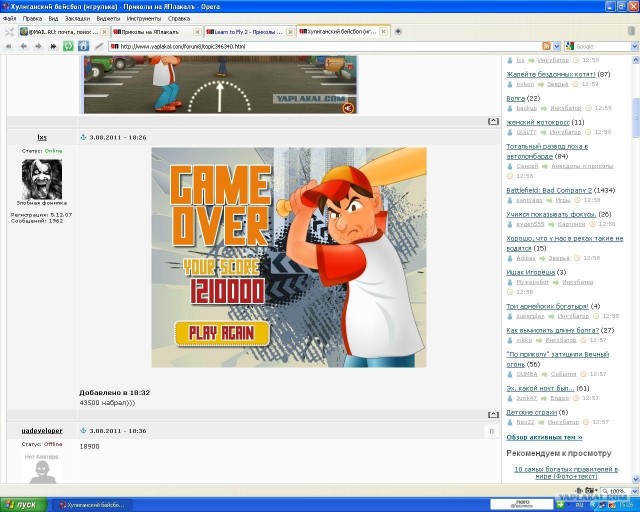The width and height of the screenshot is (640, 512).
Task: Open the Инструменты menu
Action: 144,18
